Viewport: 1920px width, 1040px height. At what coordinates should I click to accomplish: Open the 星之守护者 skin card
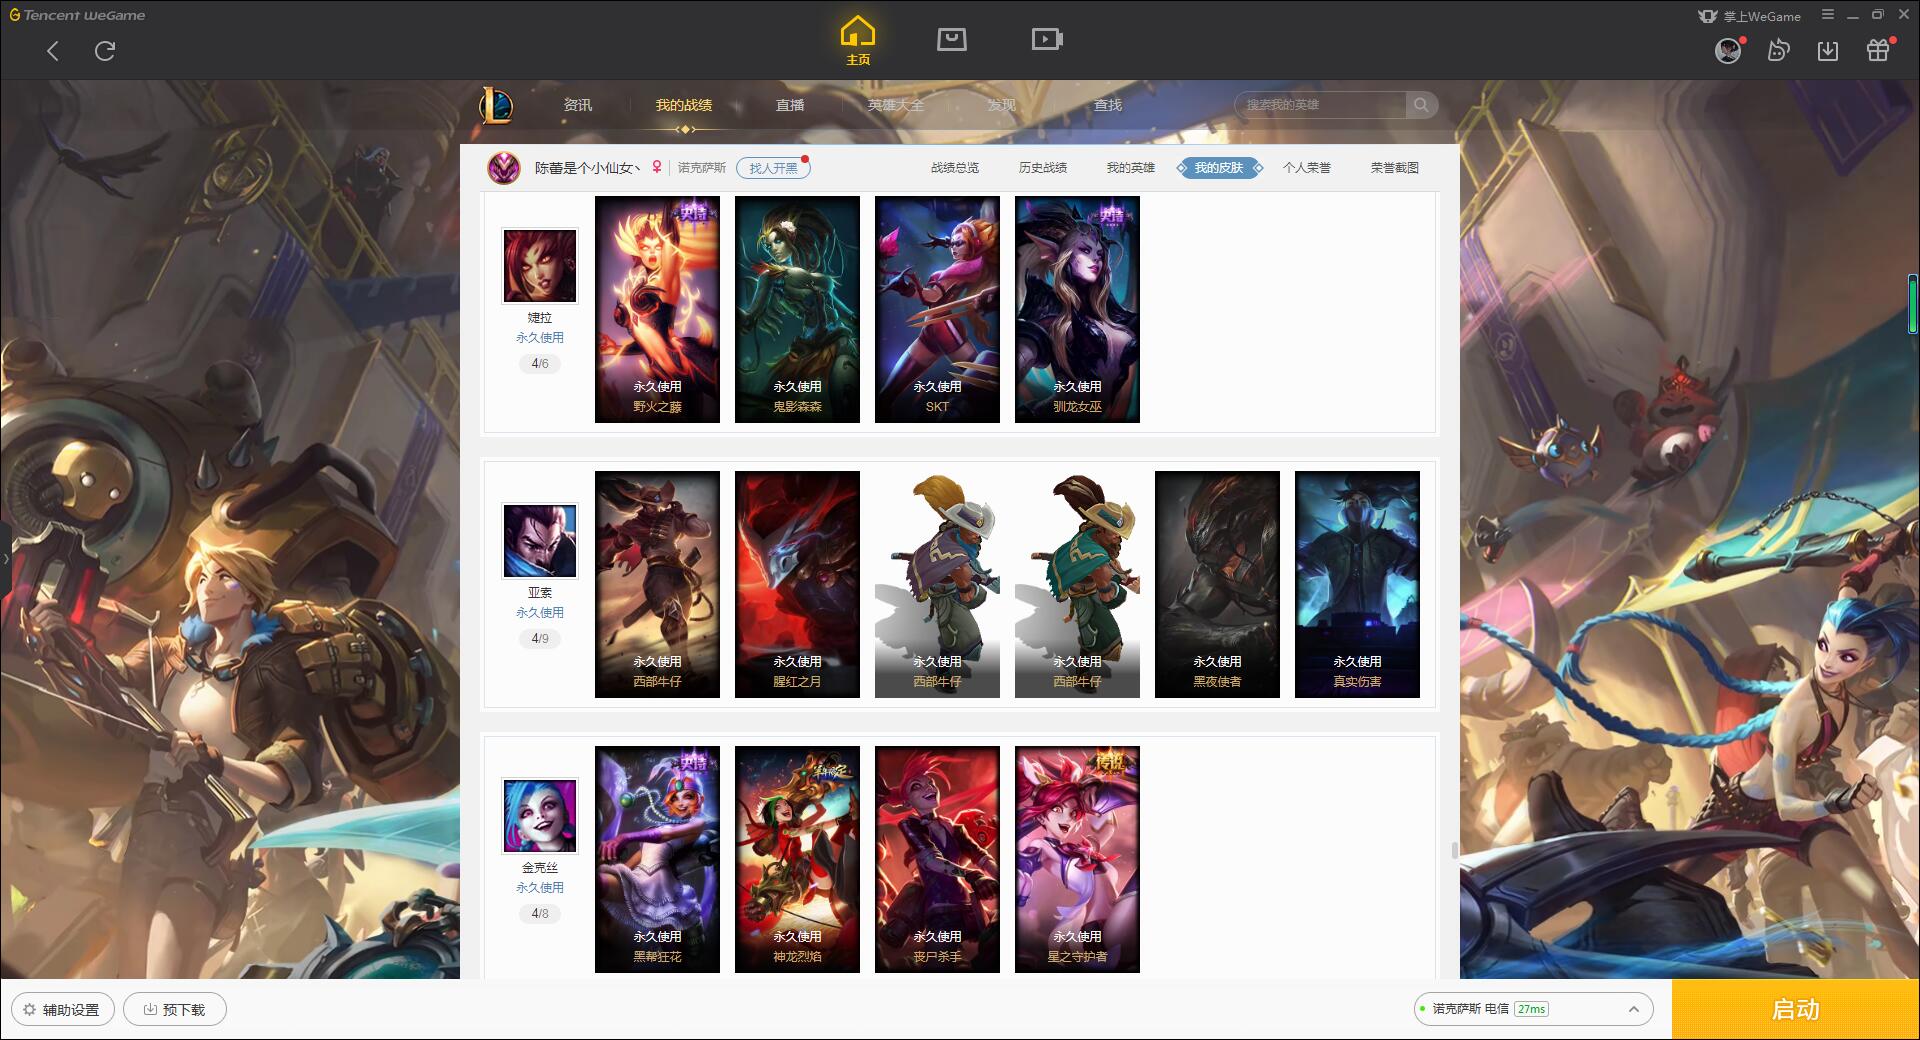click(1077, 859)
